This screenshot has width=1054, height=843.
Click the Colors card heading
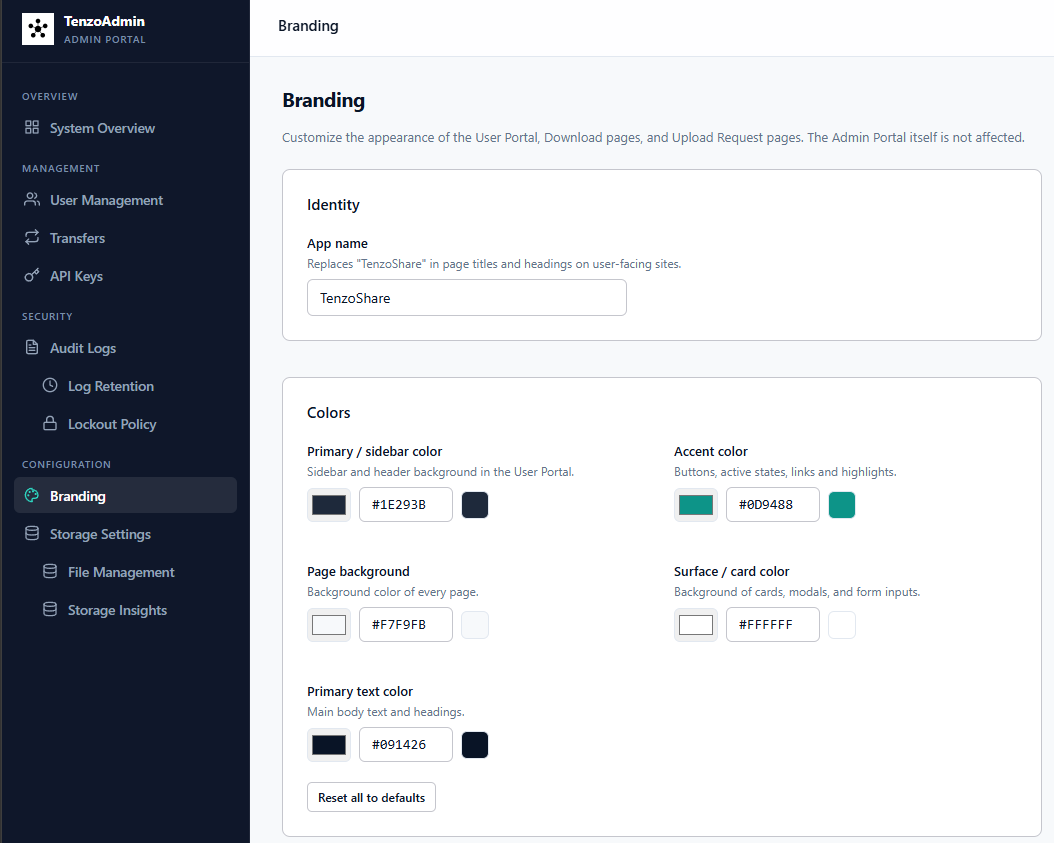click(x=329, y=412)
